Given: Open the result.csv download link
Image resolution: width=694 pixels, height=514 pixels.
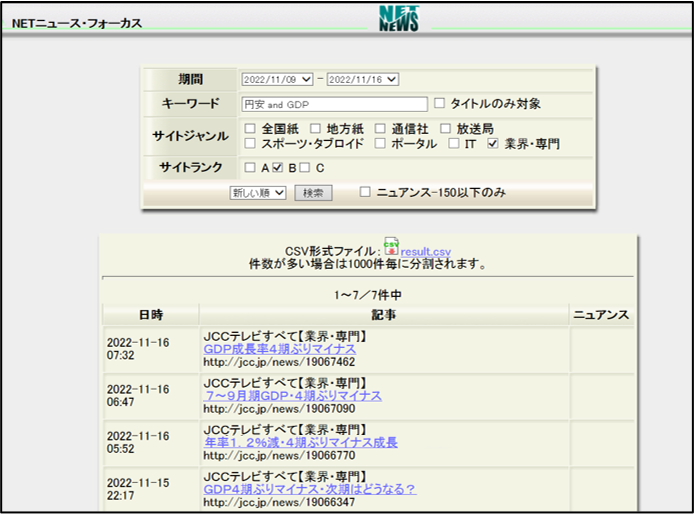Looking at the screenshot, I should pyautogui.click(x=425, y=251).
